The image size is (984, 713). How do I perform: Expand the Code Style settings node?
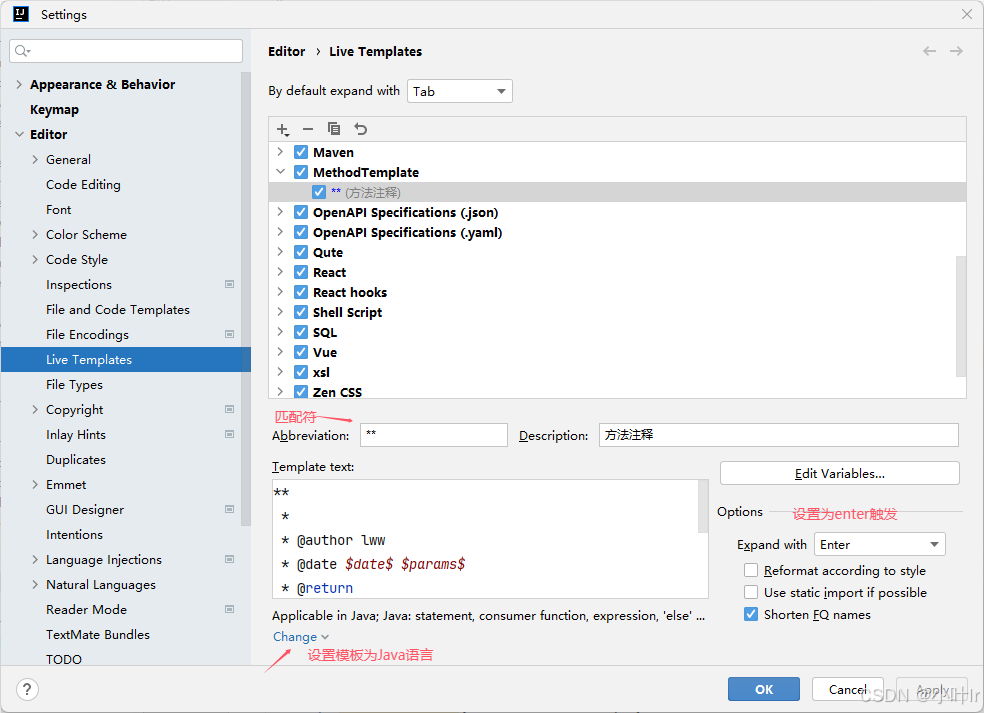[35, 259]
